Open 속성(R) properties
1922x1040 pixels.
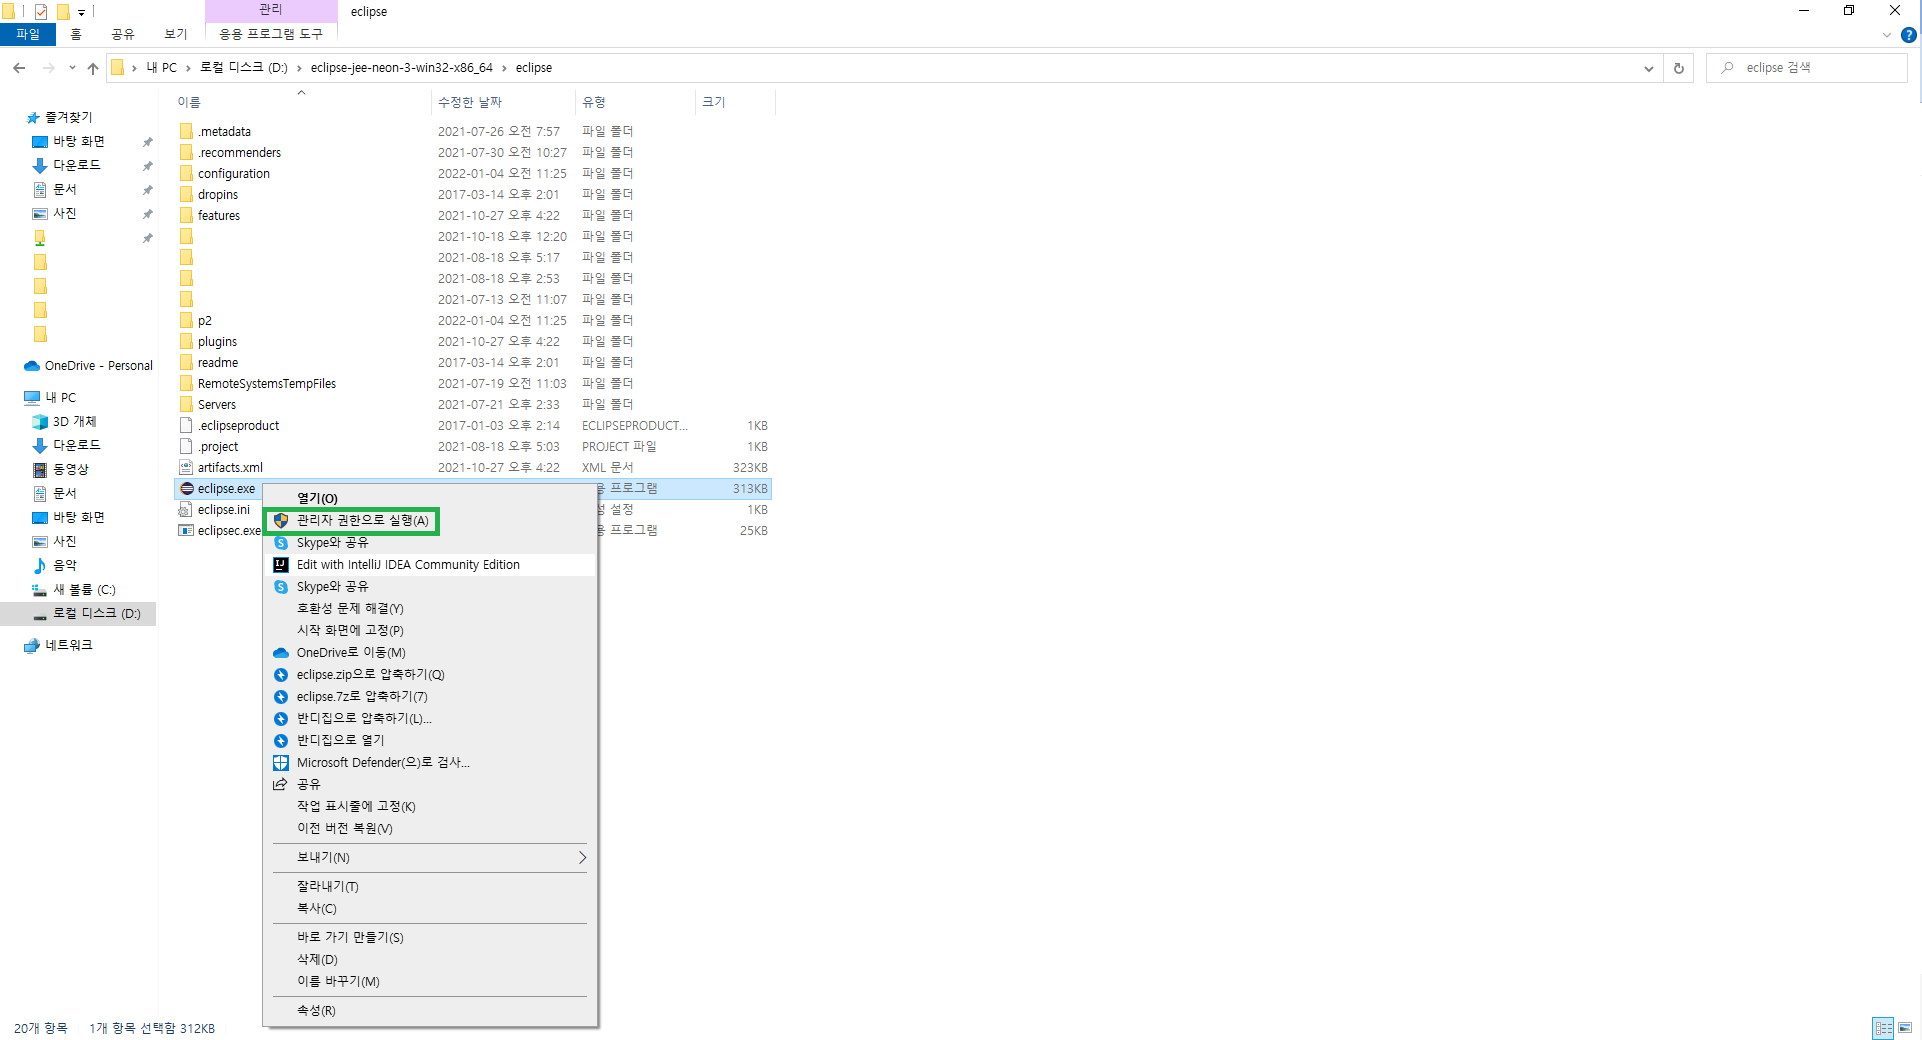click(x=430, y=1010)
